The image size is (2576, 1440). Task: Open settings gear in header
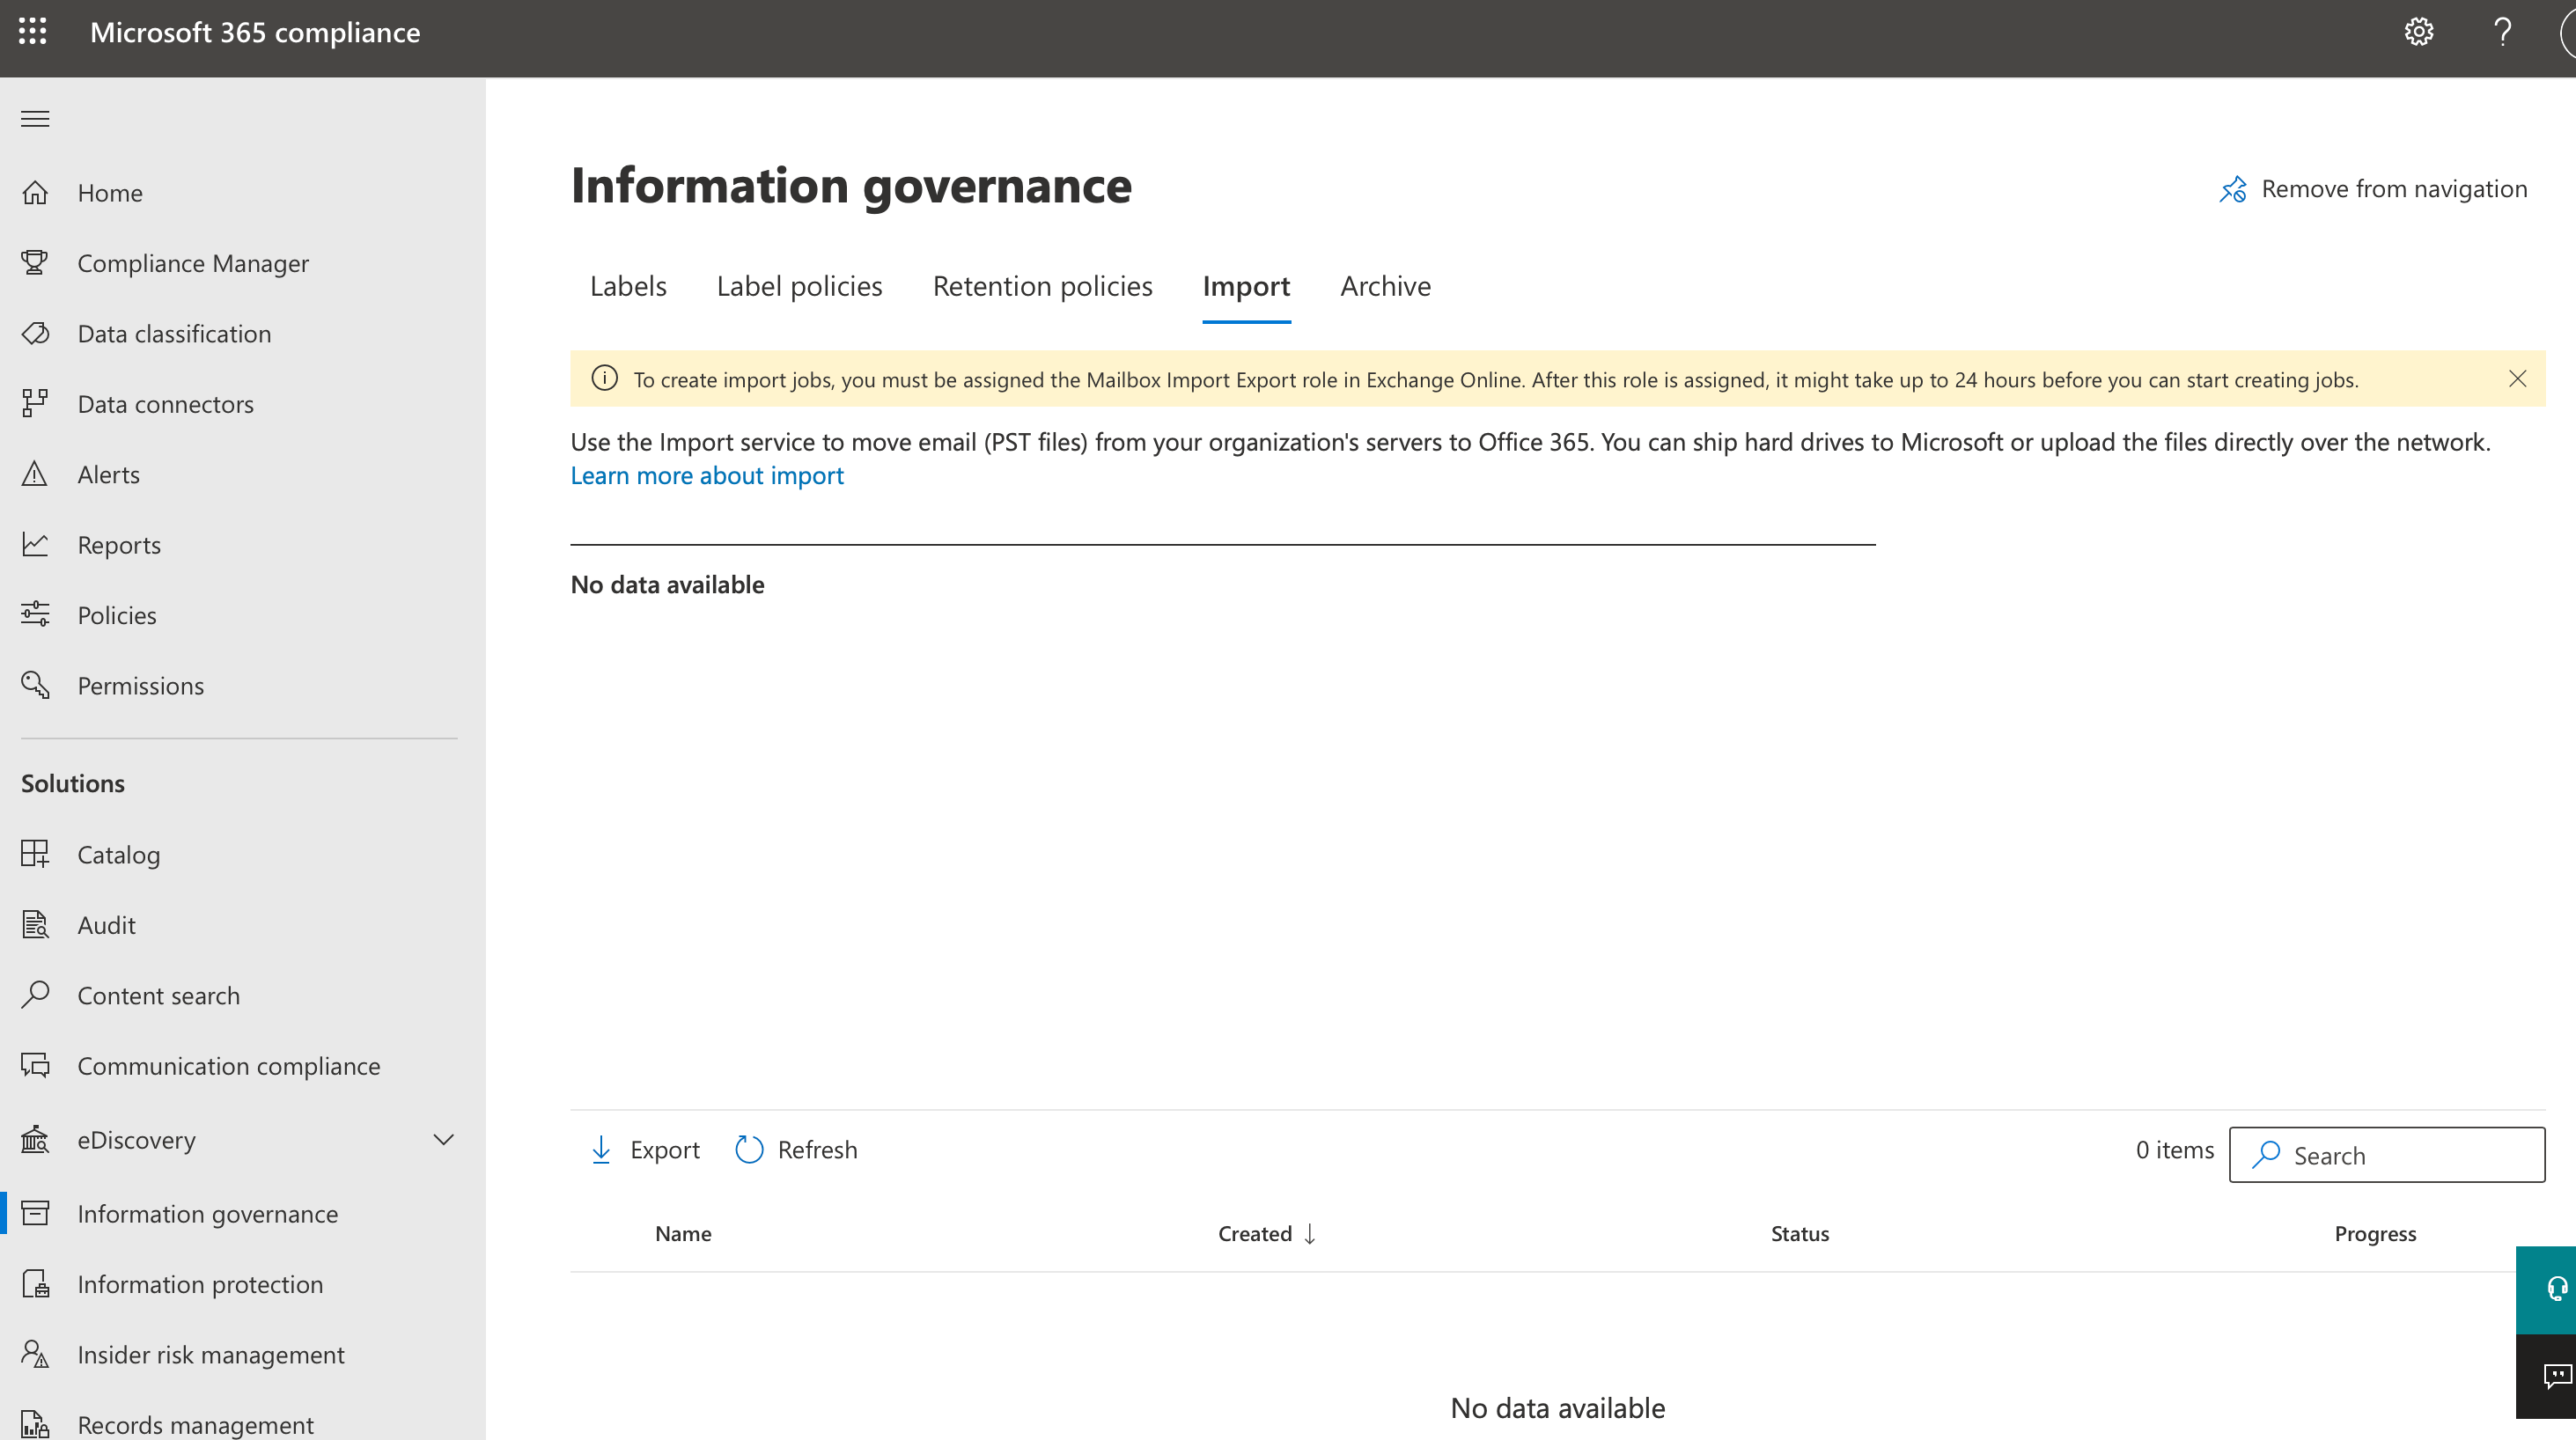[x=2418, y=32]
